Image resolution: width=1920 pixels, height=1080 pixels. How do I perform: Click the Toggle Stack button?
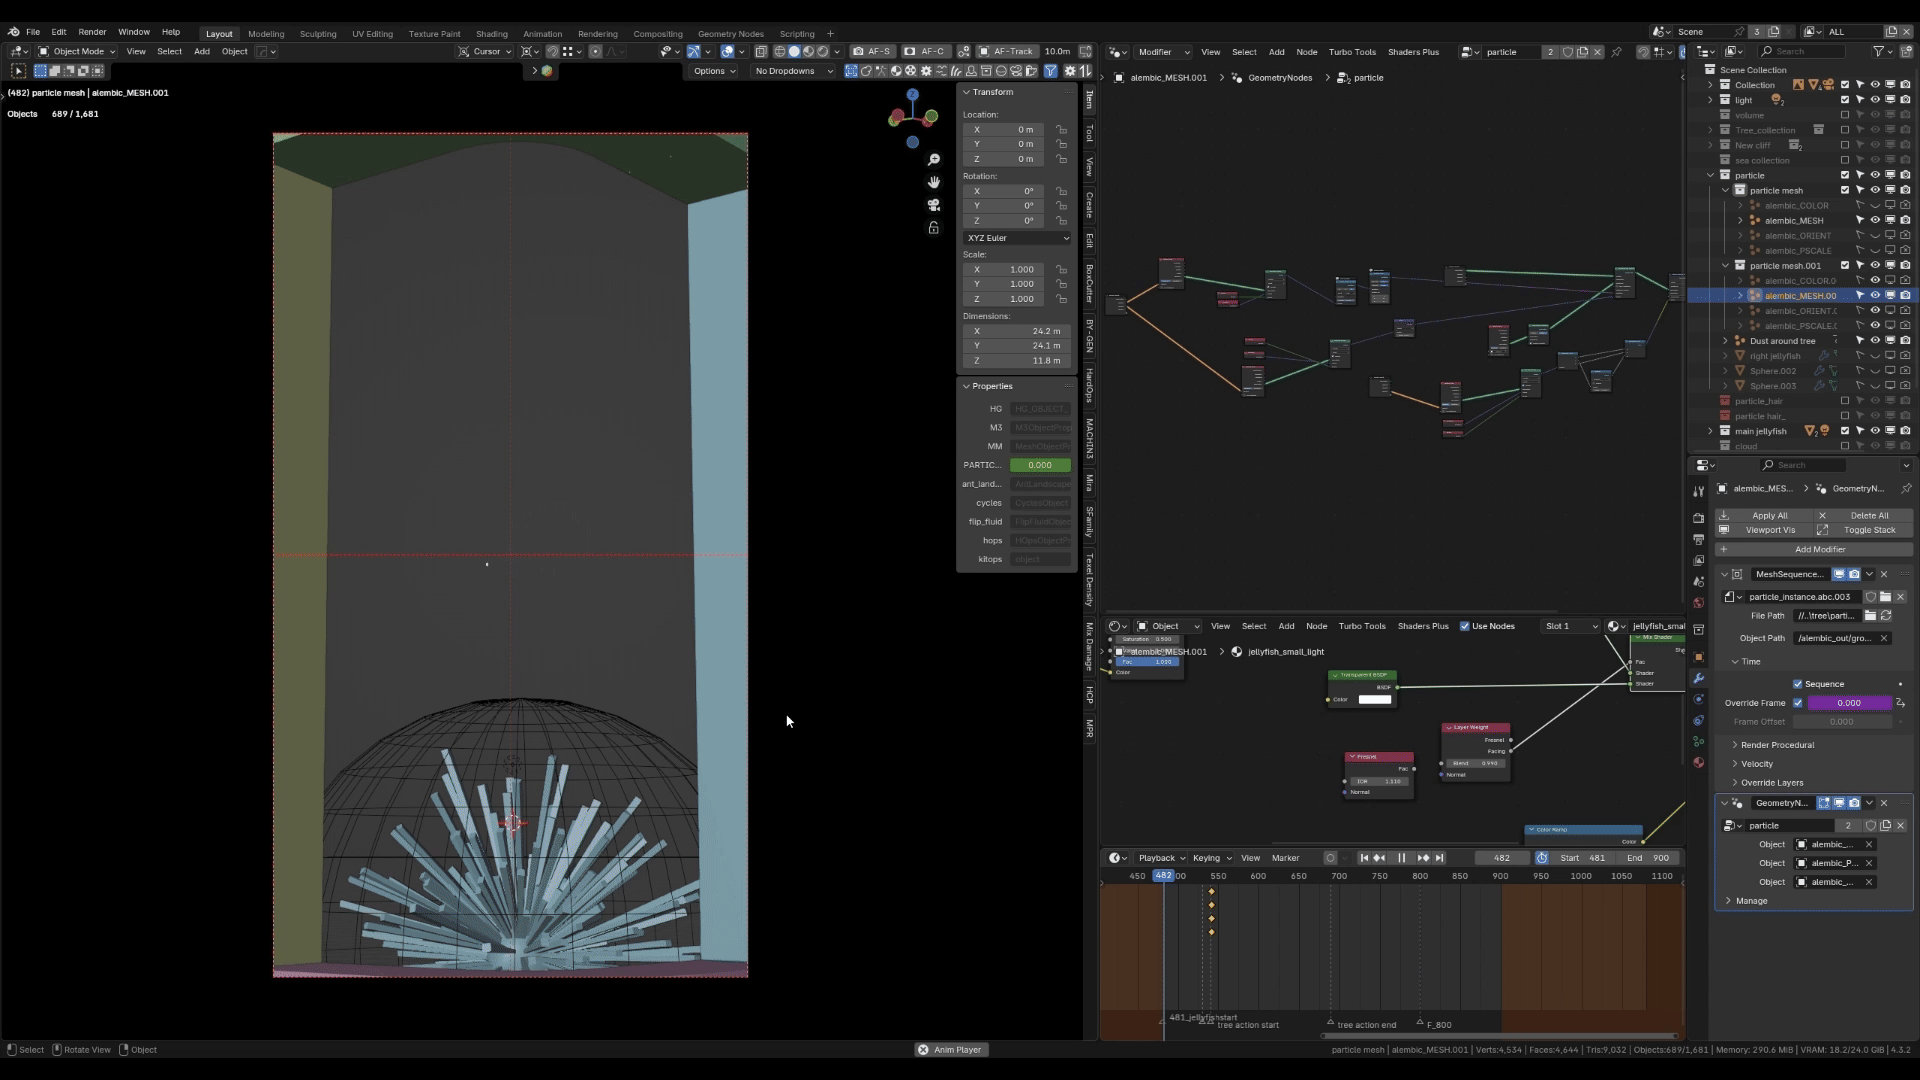1864,531
